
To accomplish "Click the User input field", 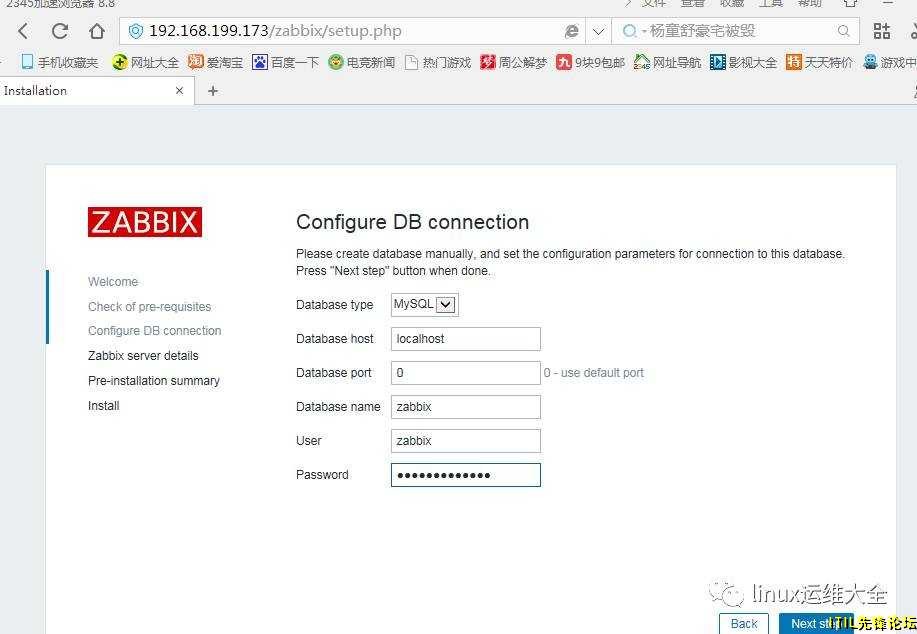I will click(x=466, y=441).
